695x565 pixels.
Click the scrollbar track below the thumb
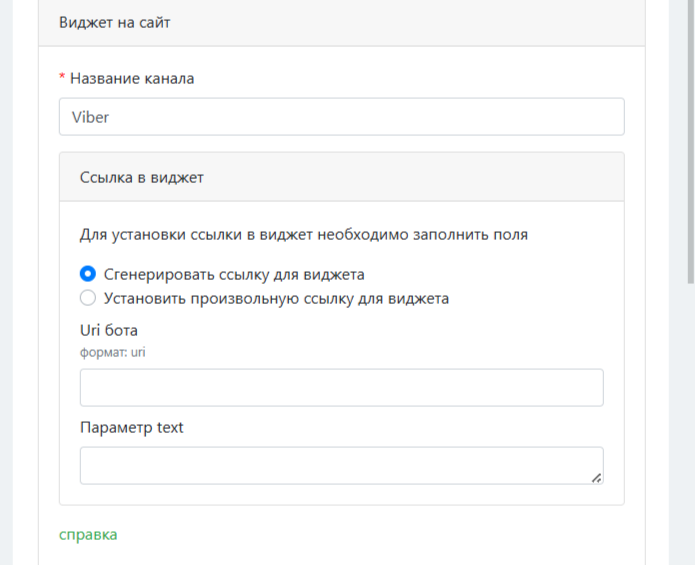coord(689,420)
